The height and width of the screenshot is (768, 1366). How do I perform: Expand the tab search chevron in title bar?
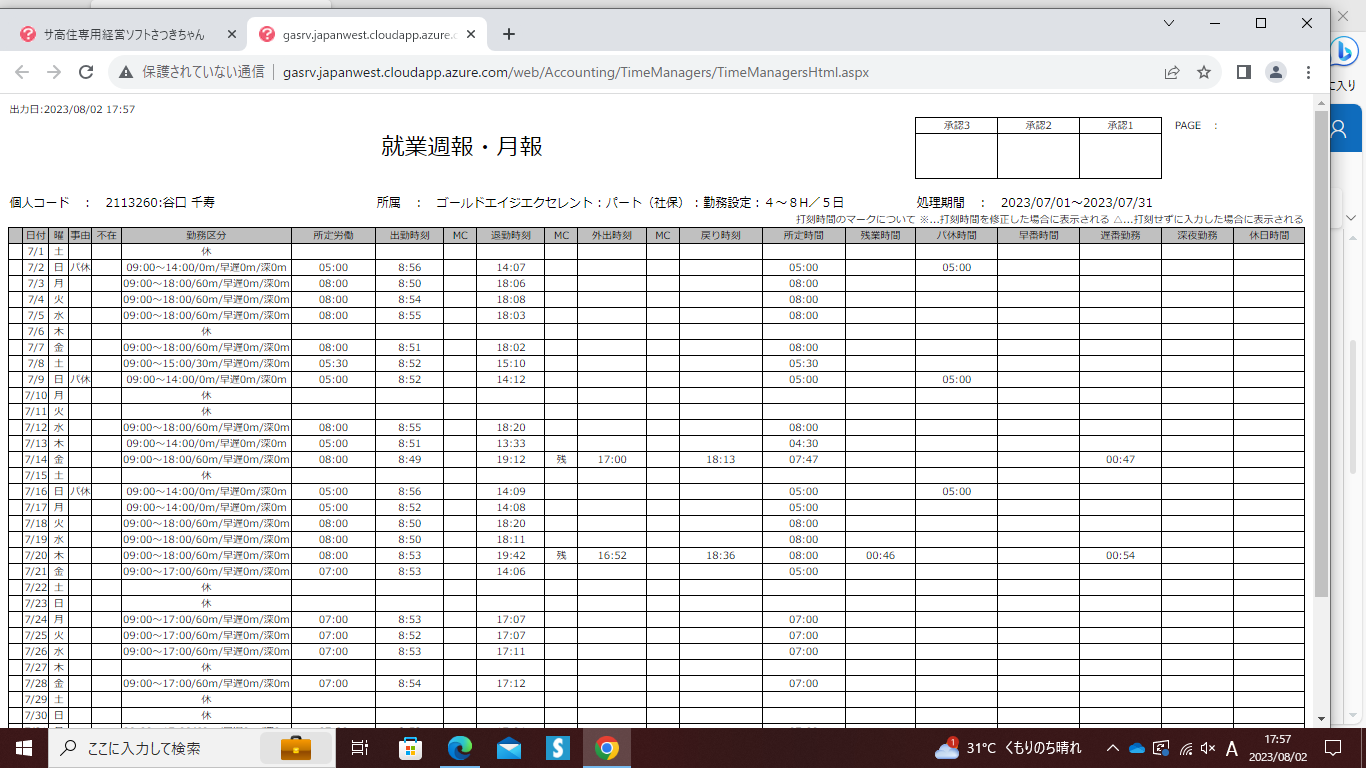(x=1170, y=22)
